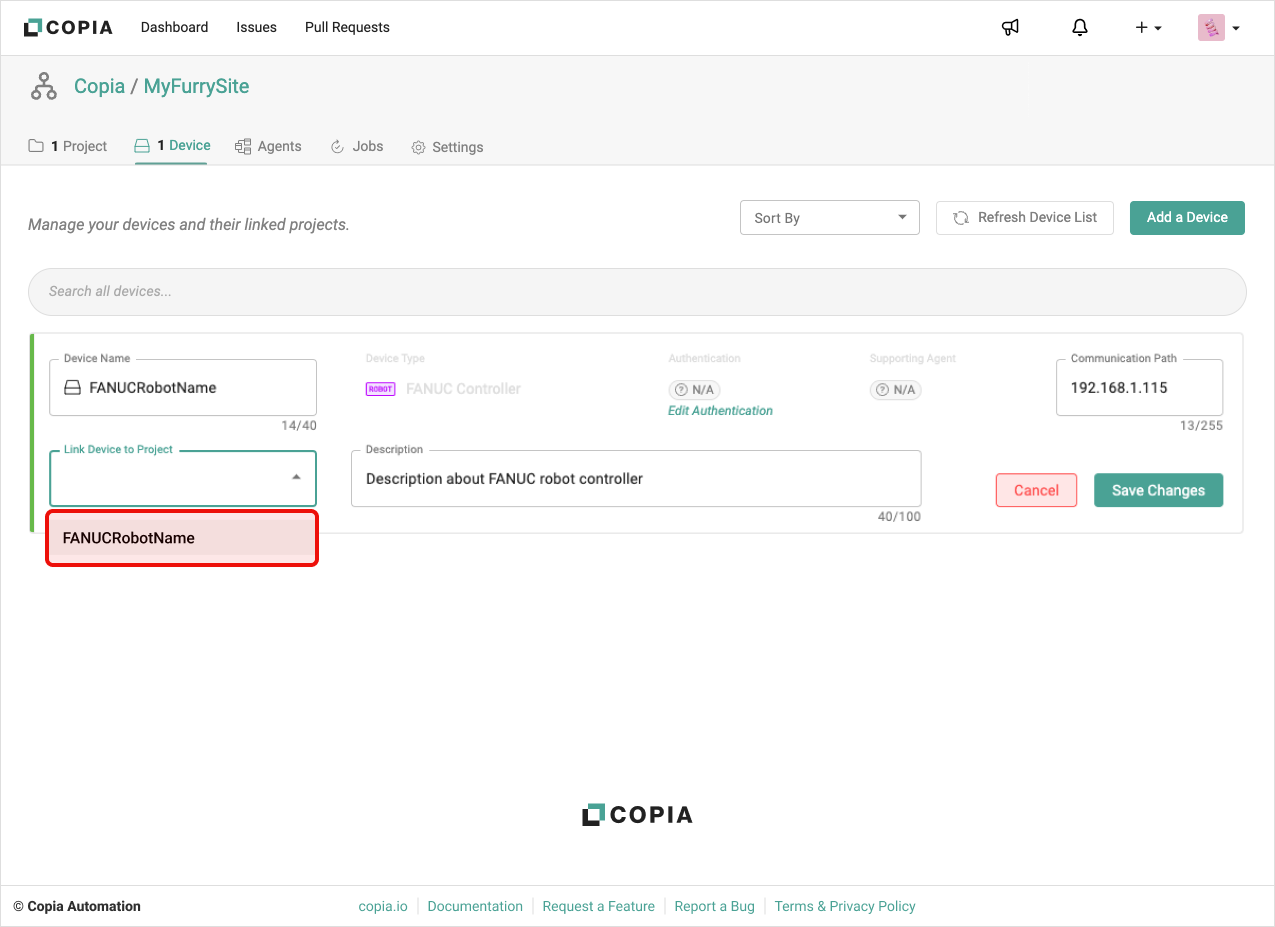Cancel the device edit
The height and width of the screenshot is (927, 1275).
[x=1036, y=490]
